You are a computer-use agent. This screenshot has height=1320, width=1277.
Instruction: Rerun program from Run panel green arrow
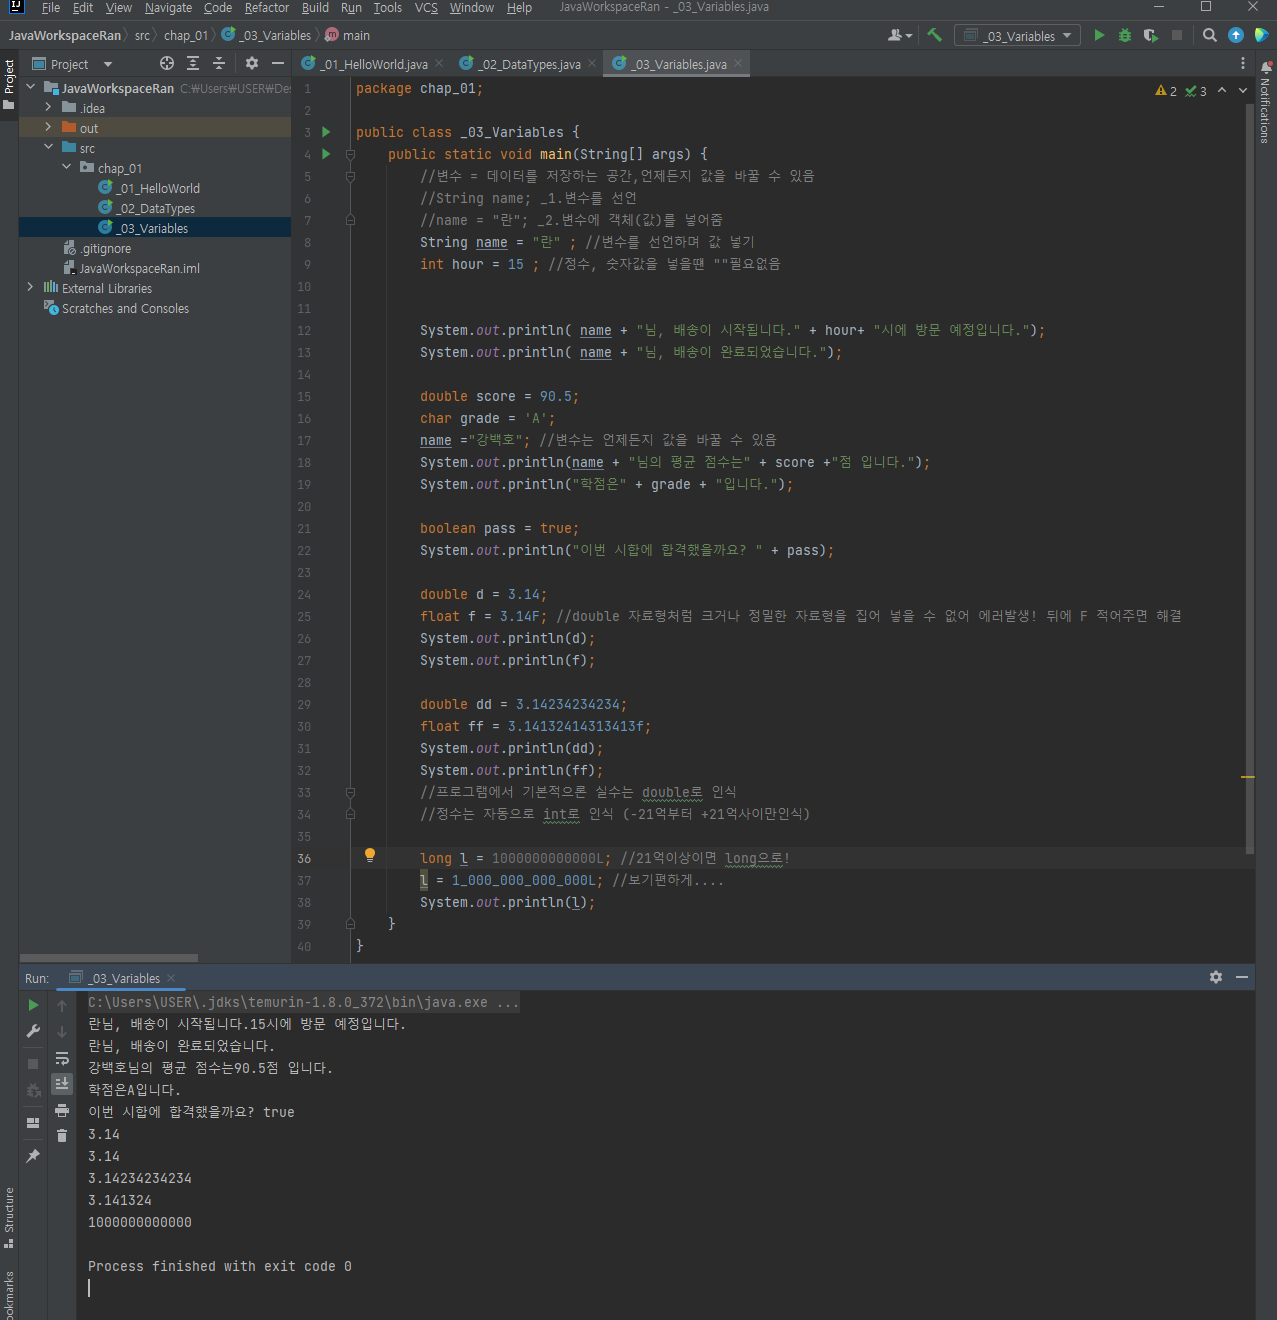(x=33, y=1005)
